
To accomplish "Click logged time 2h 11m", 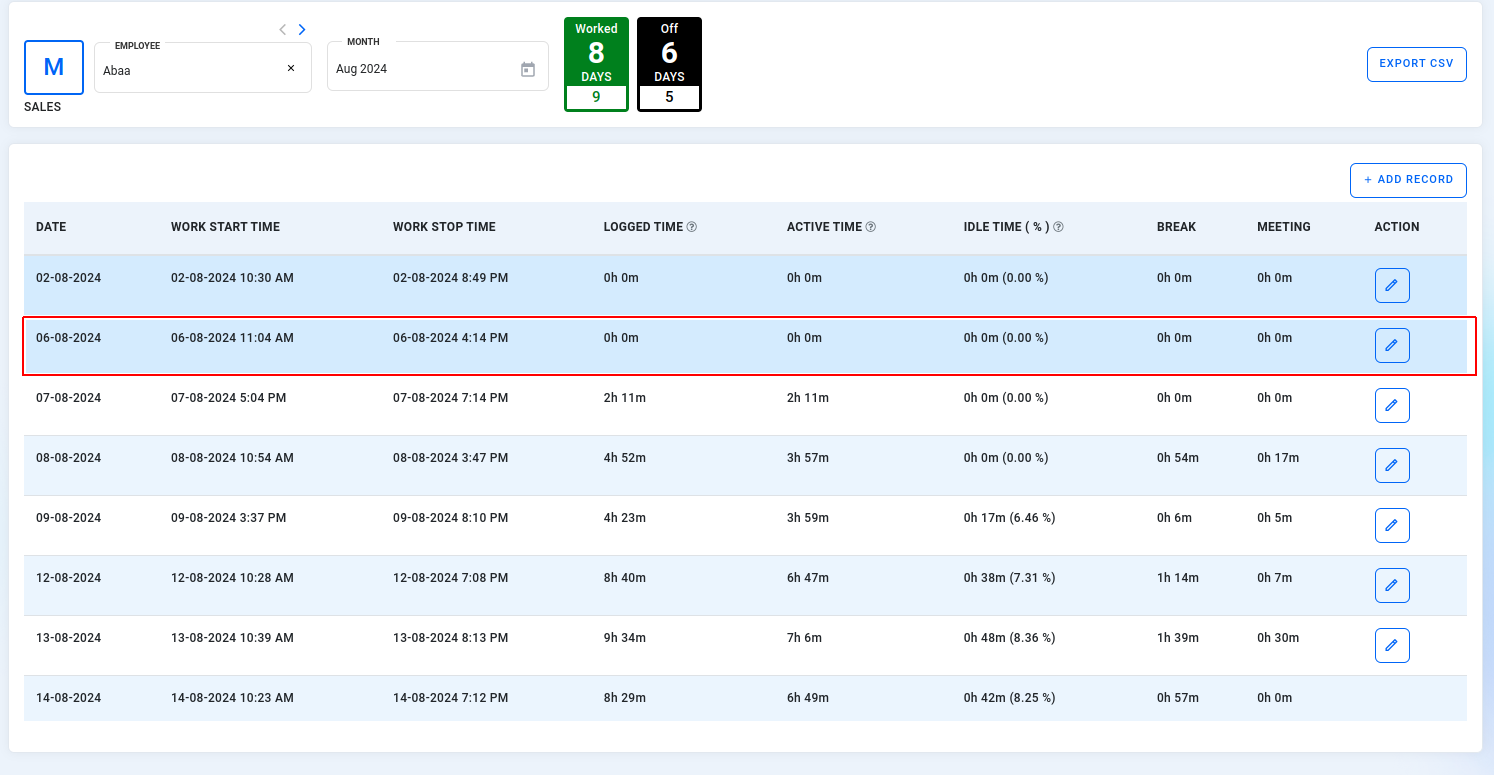I will tap(625, 398).
